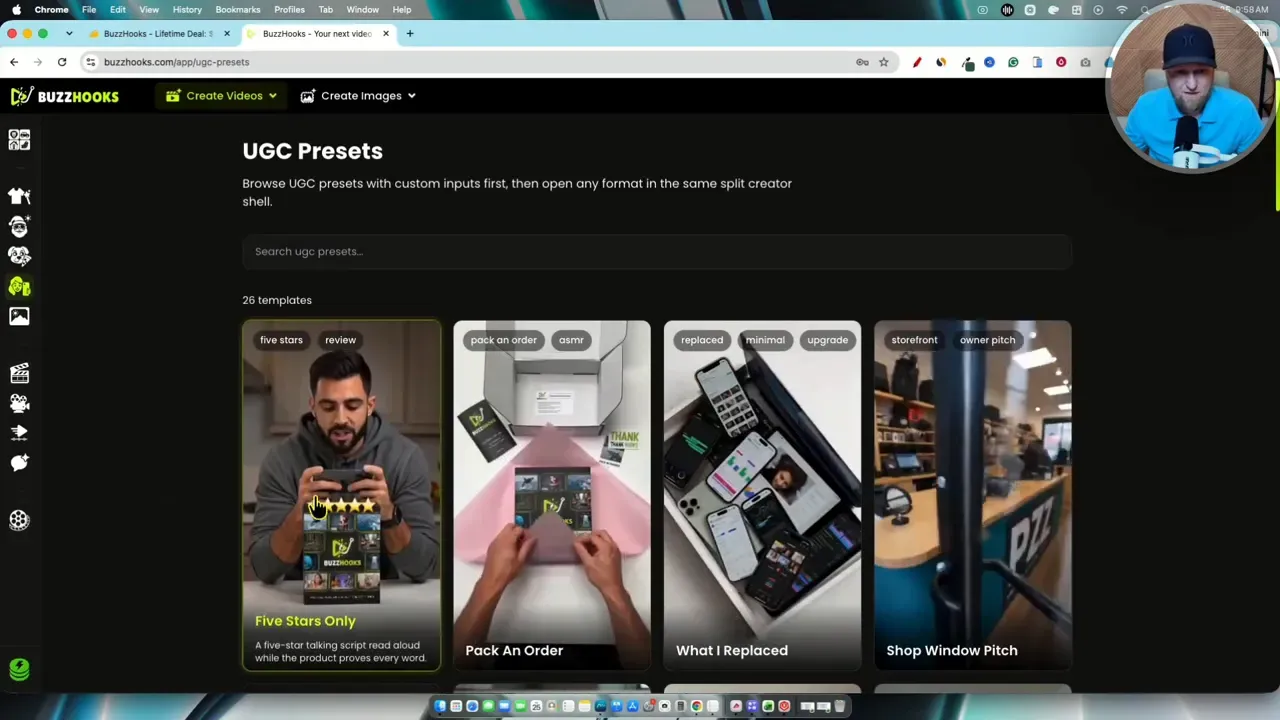
Task: Close the BuzzHooks Your next video tab
Action: click(x=386, y=34)
